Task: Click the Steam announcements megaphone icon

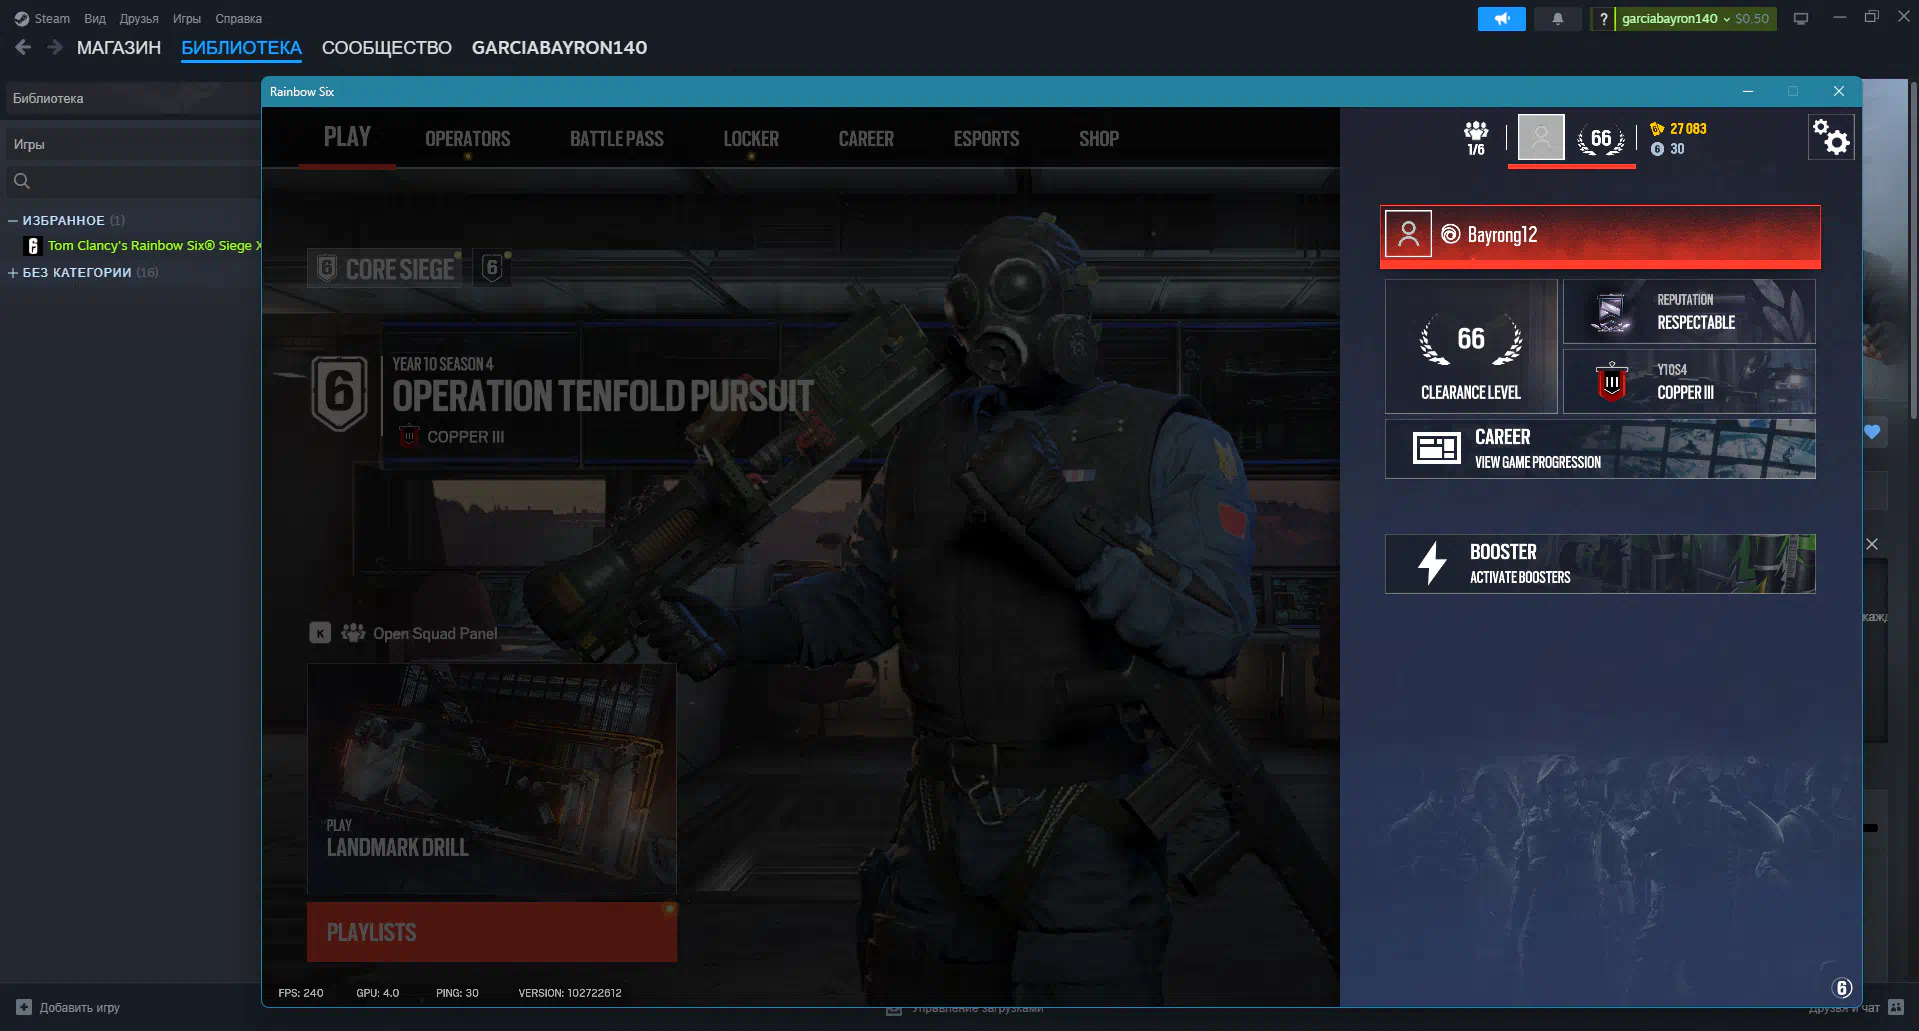Action: (1501, 19)
